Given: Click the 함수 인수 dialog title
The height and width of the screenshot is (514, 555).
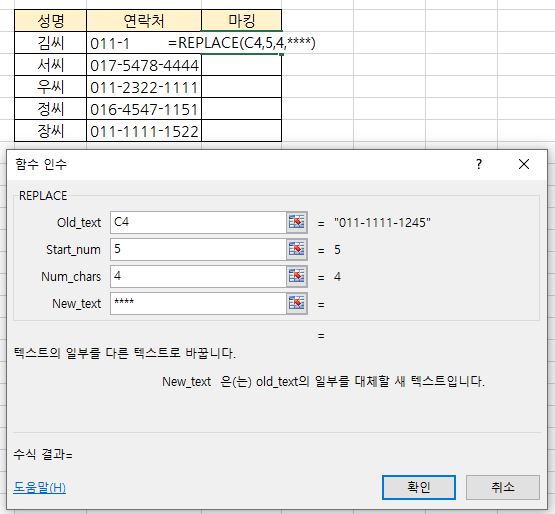Looking at the screenshot, I should 41,164.
